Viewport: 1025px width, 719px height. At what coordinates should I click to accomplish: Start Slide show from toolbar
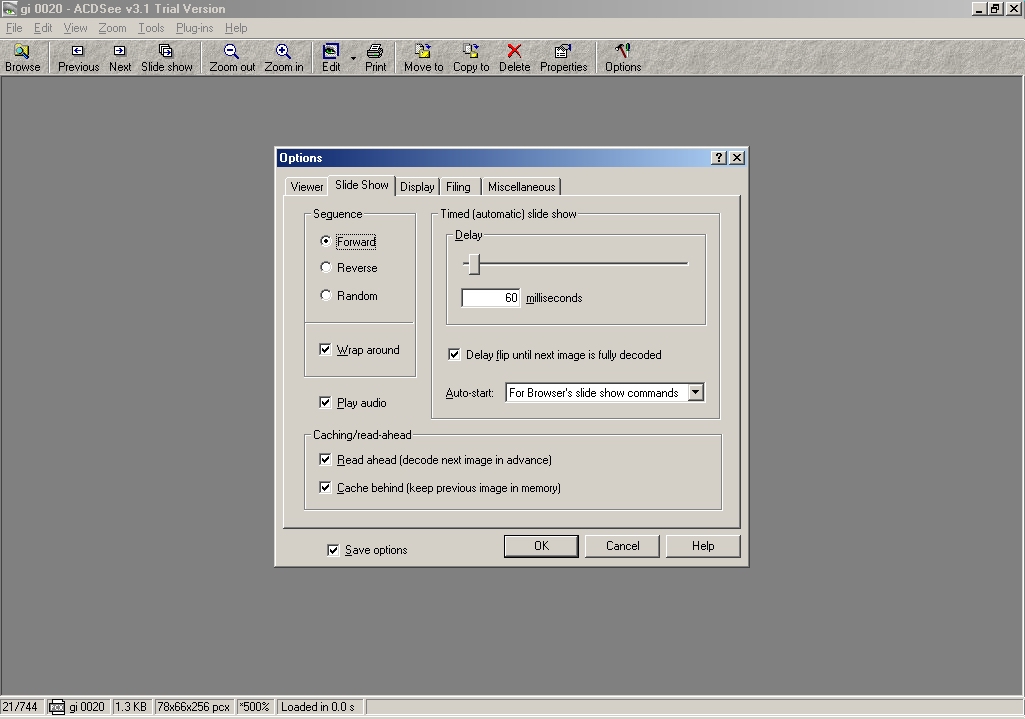pos(167,58)
